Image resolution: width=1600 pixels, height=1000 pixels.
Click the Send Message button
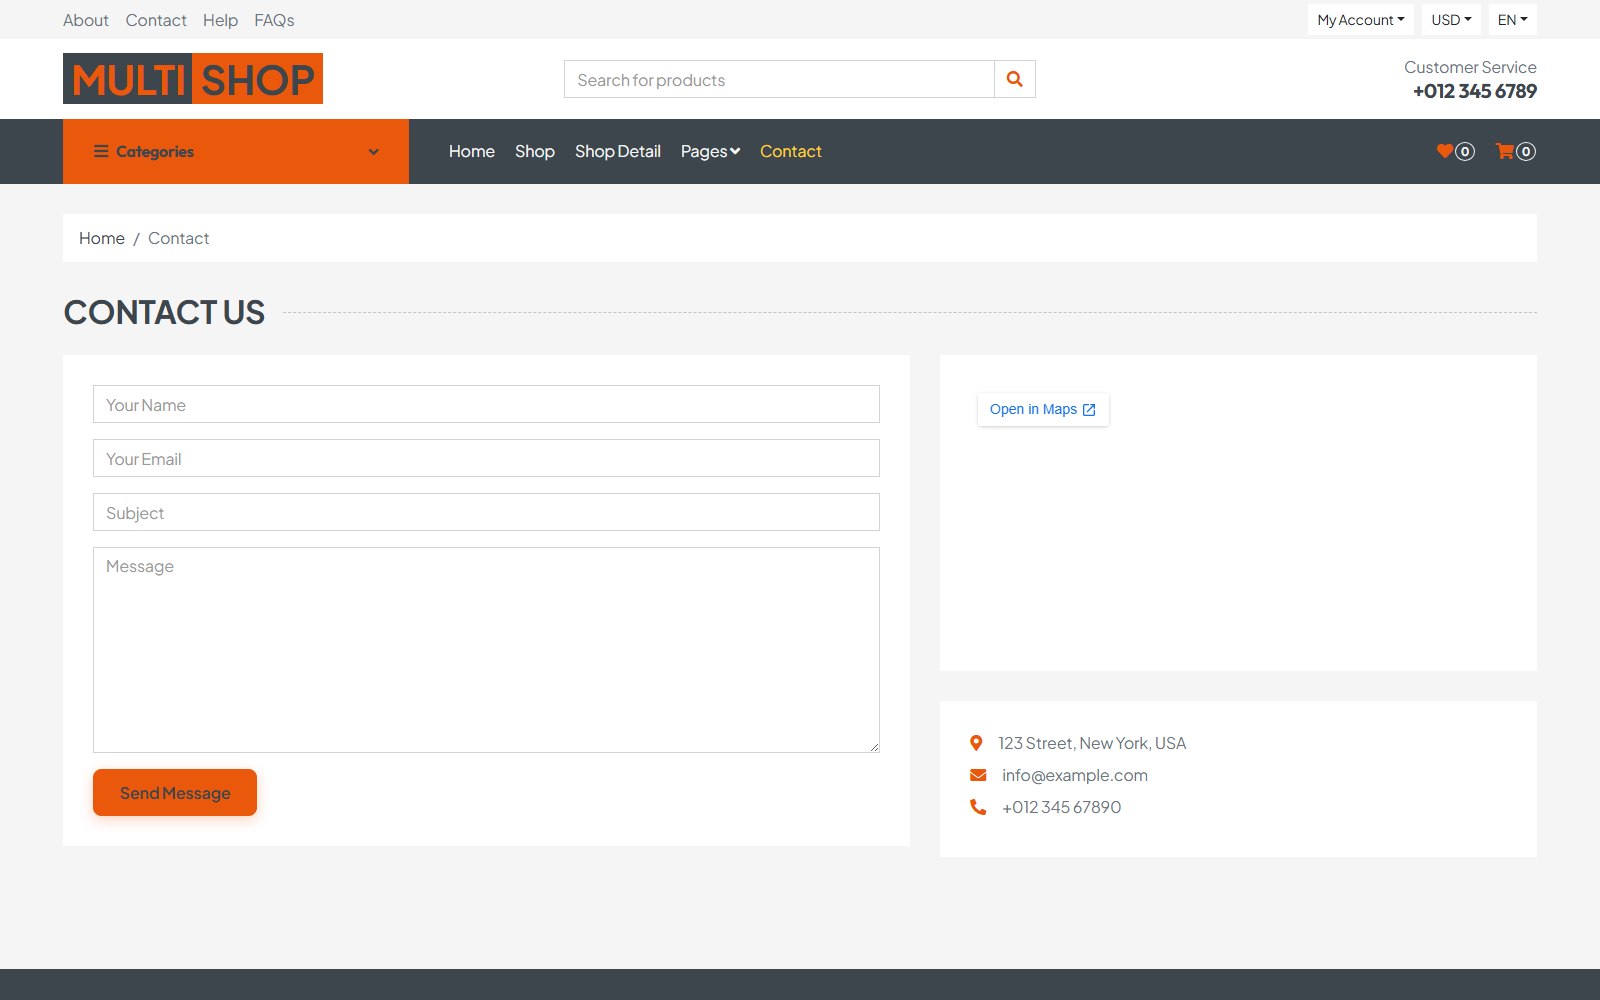point(175,792)
